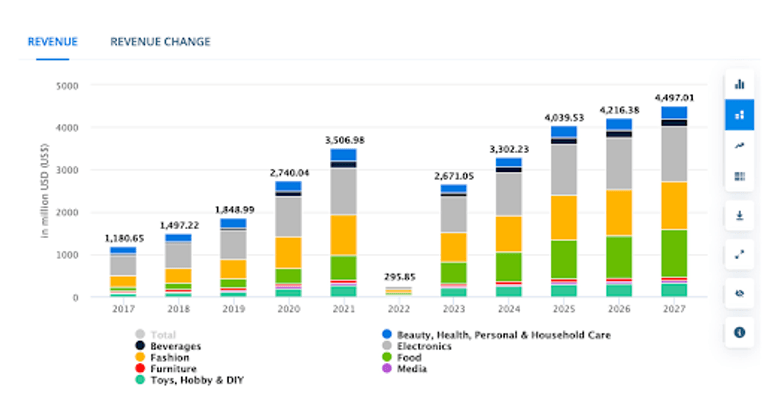Click the 295.85 value label

[x=400, y=277]
